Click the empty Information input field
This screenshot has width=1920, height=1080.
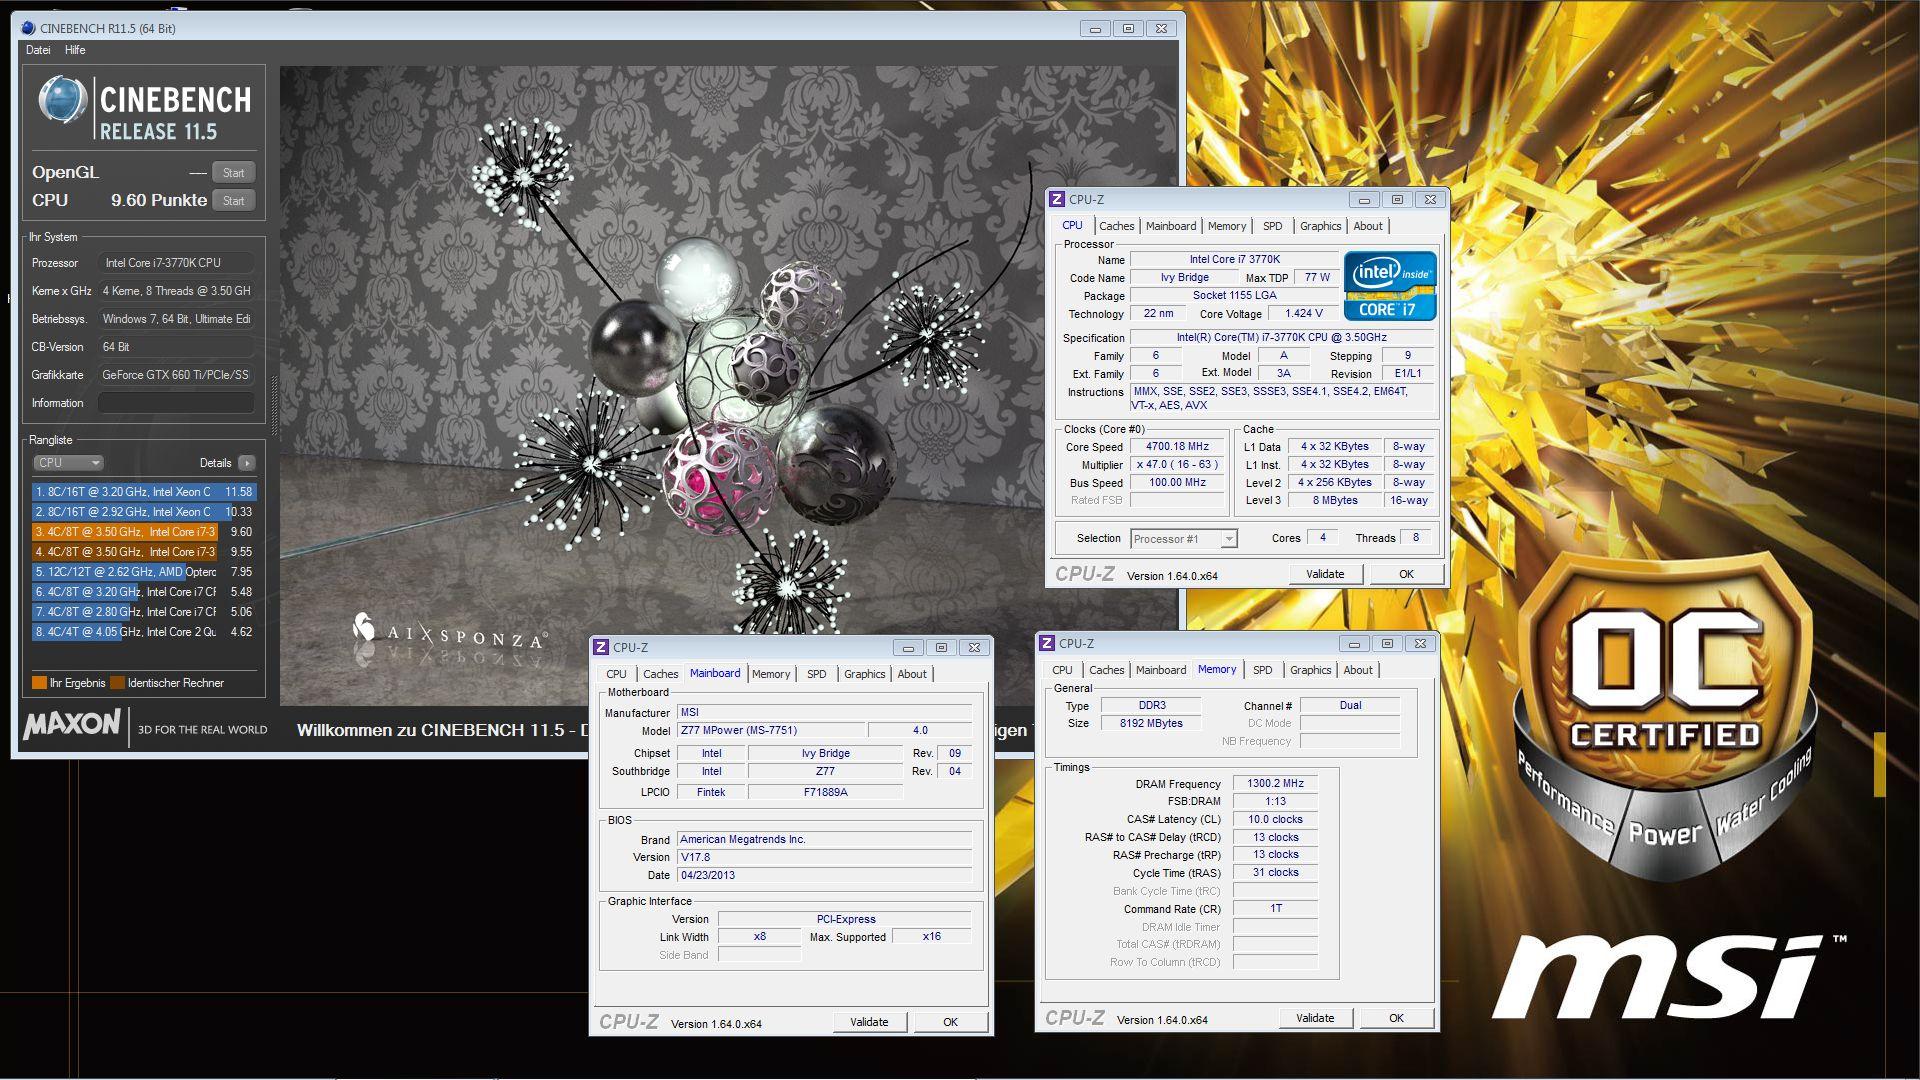[176, 403]
